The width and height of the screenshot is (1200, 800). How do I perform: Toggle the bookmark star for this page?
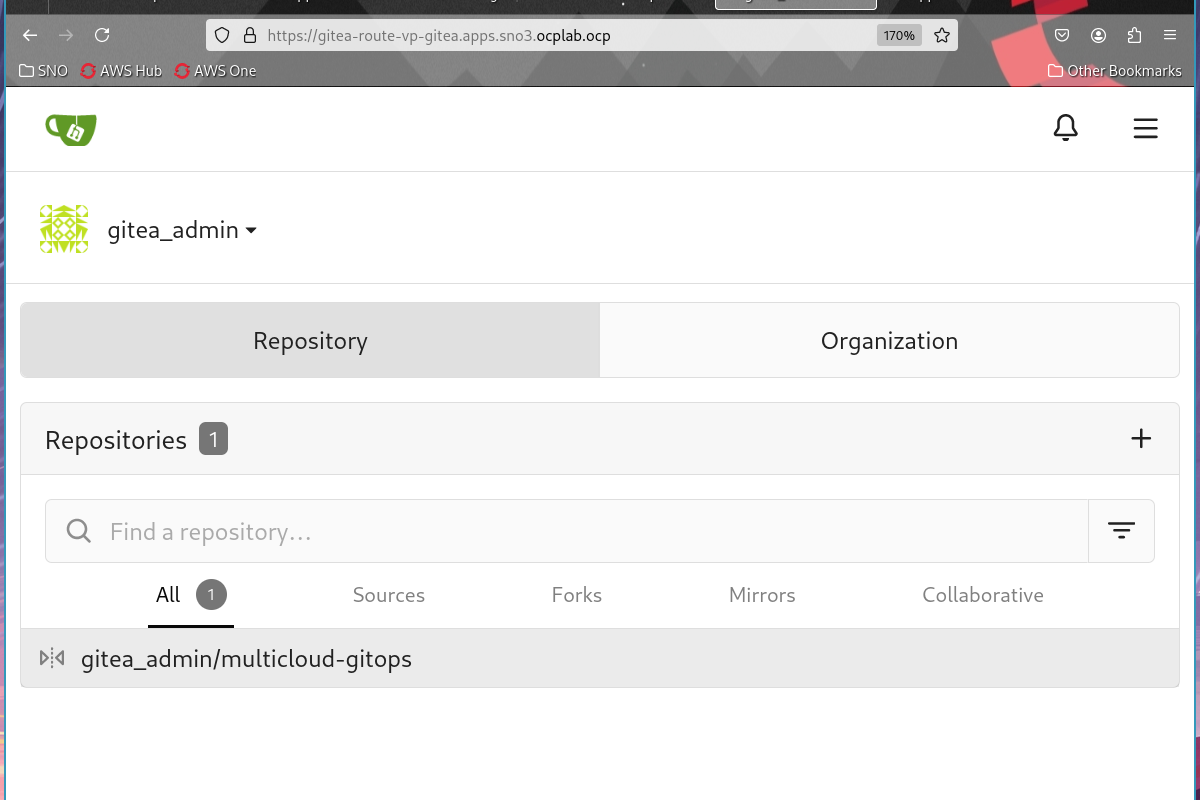[x=941, y=35]
